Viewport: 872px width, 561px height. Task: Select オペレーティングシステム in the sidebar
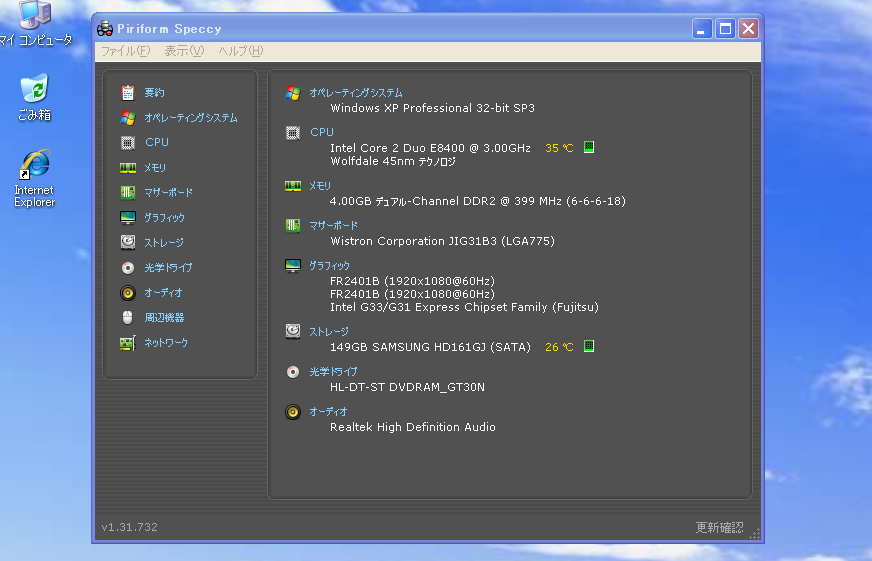pos(191,118)
